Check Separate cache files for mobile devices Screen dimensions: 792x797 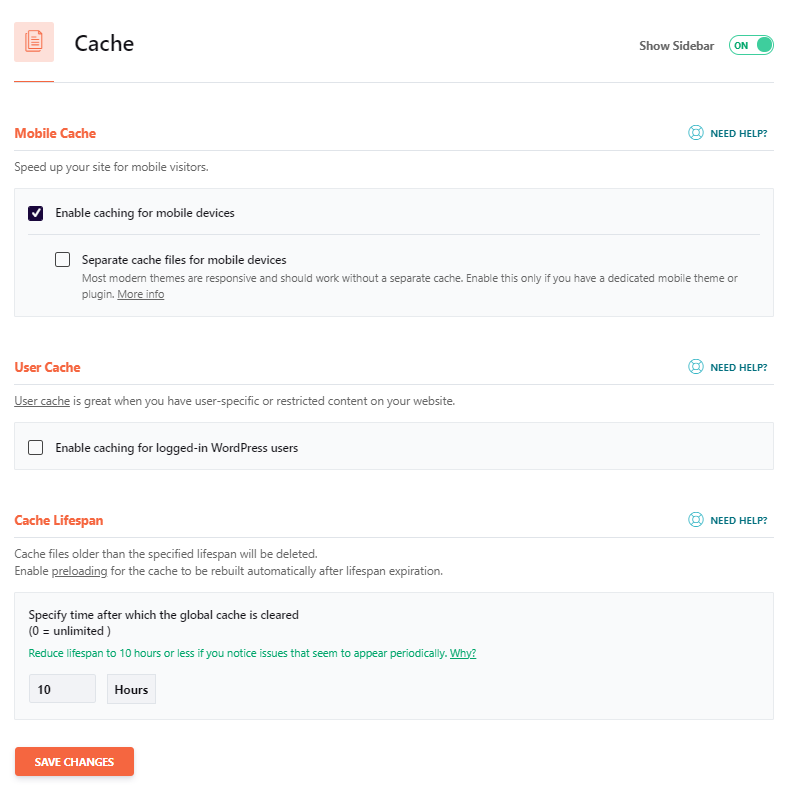pyautogui.click(x=63, y=260)
